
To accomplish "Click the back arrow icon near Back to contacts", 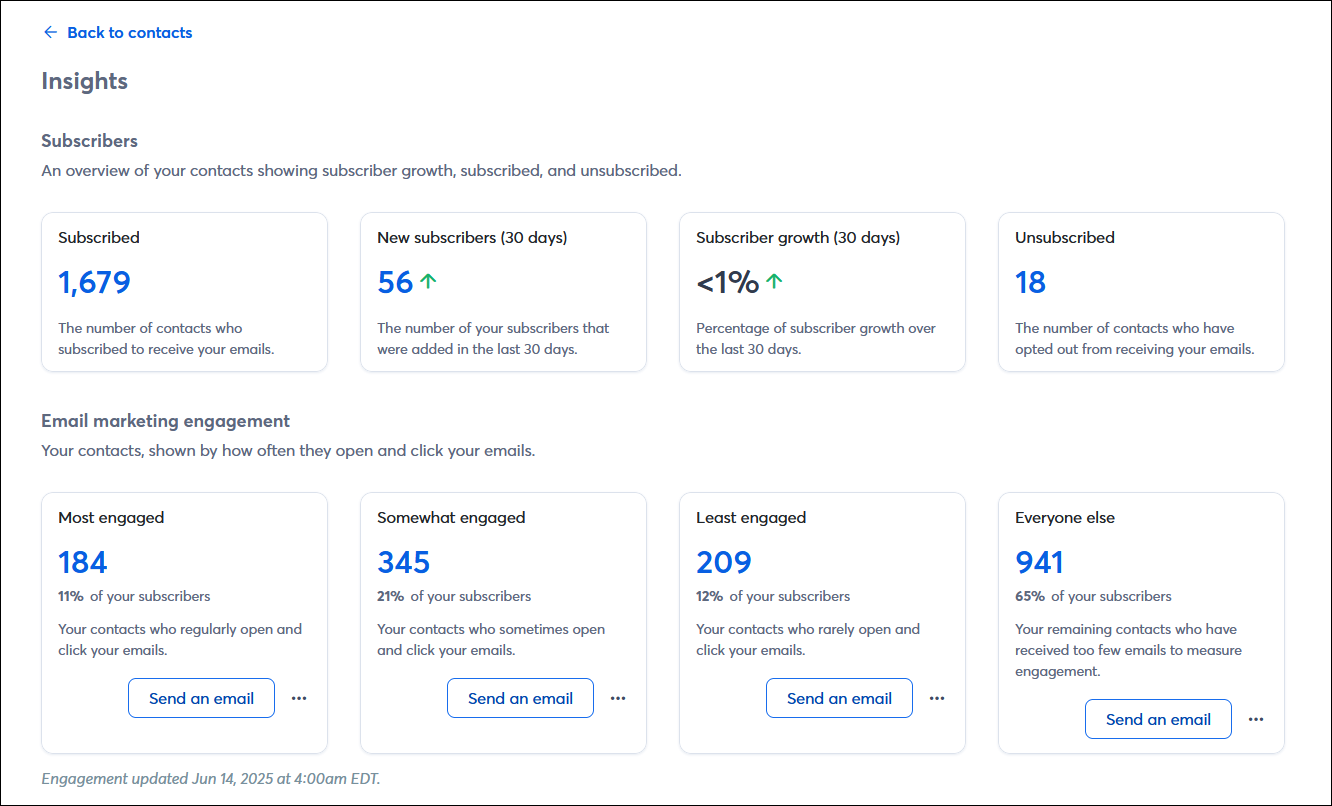I will (50, 32).
